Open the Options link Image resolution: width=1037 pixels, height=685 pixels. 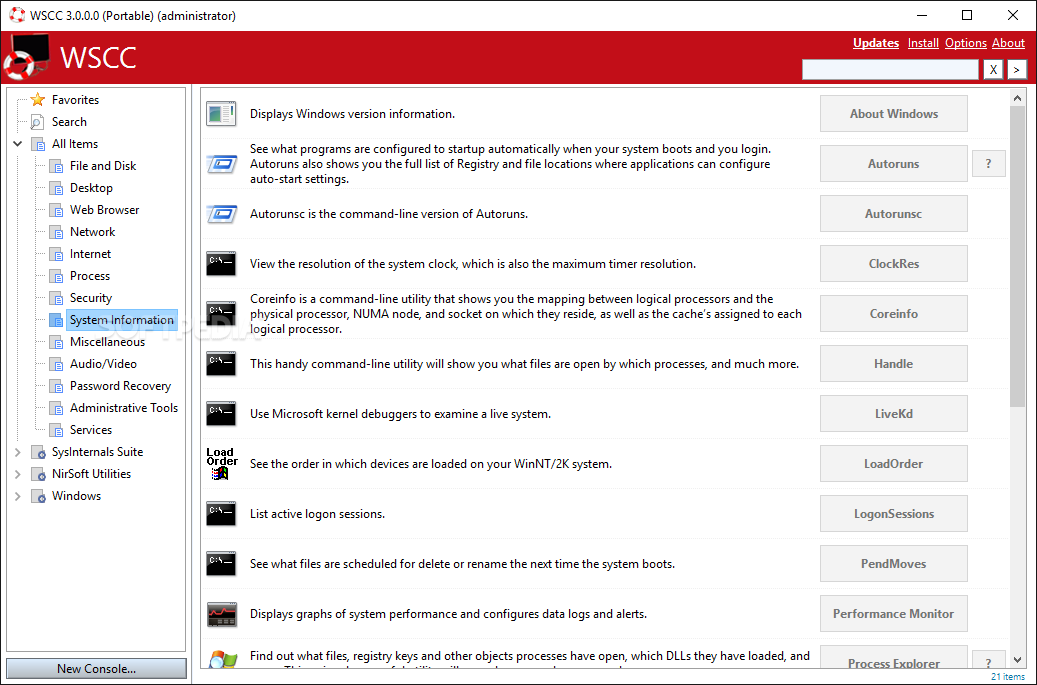pyautogui.click(x=966, y=43)
